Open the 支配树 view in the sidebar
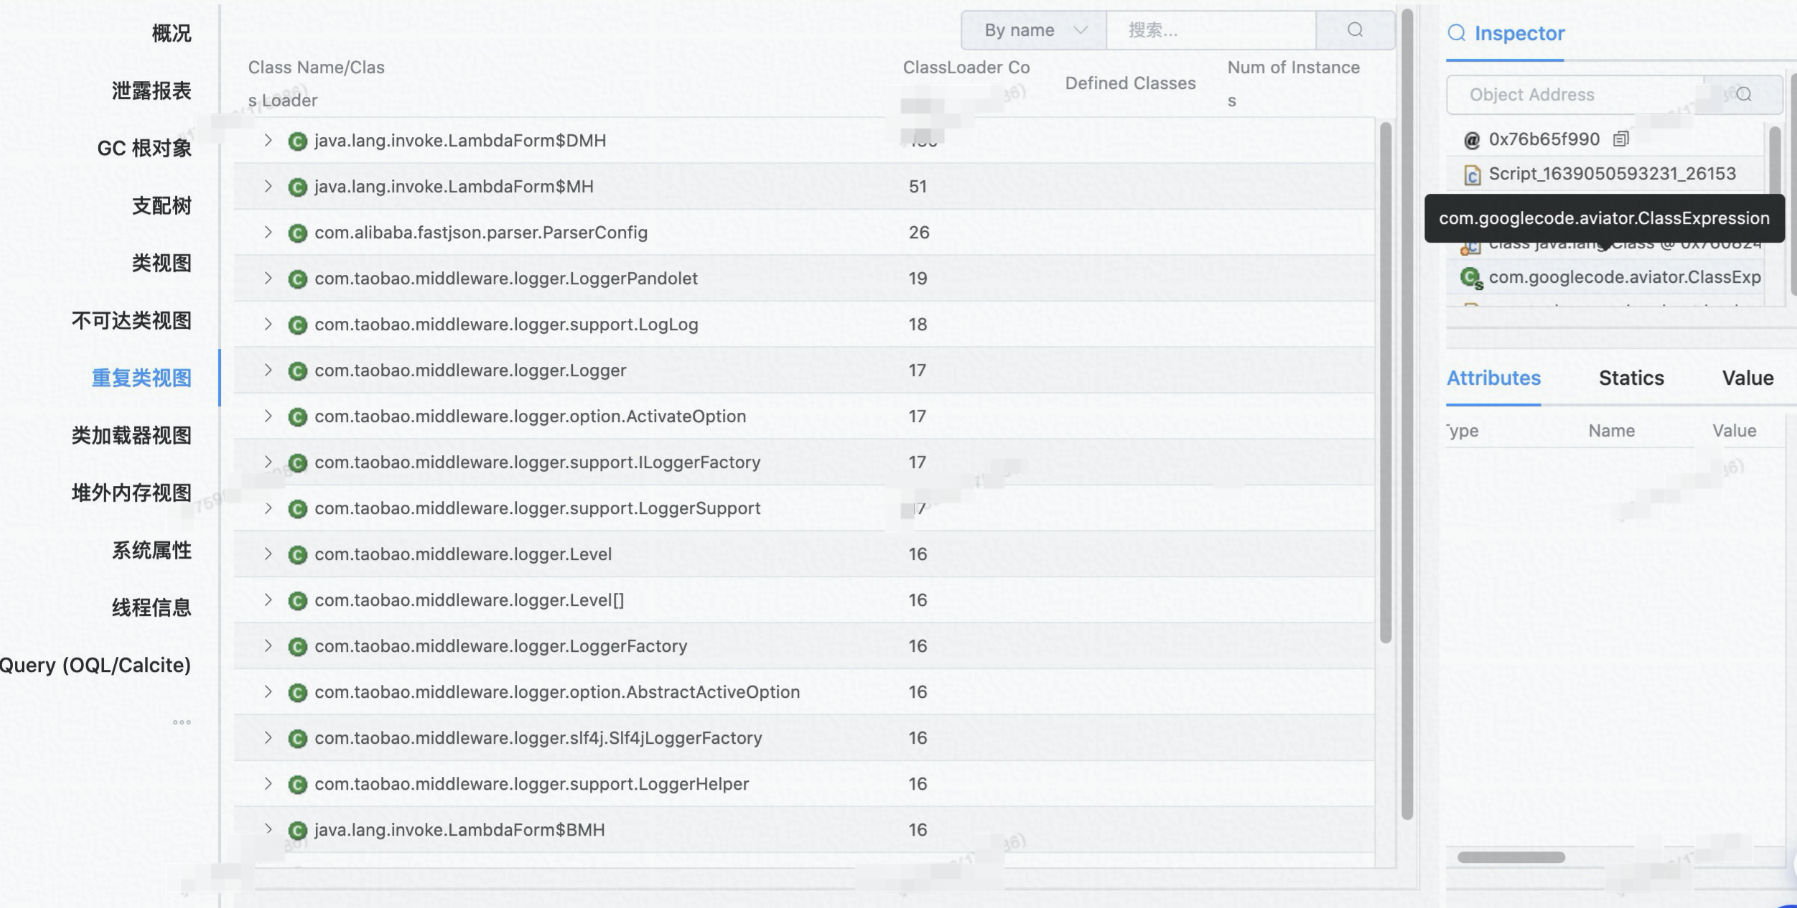Image resolution: width=1797 pixels, height=908 pixels. 161,206
